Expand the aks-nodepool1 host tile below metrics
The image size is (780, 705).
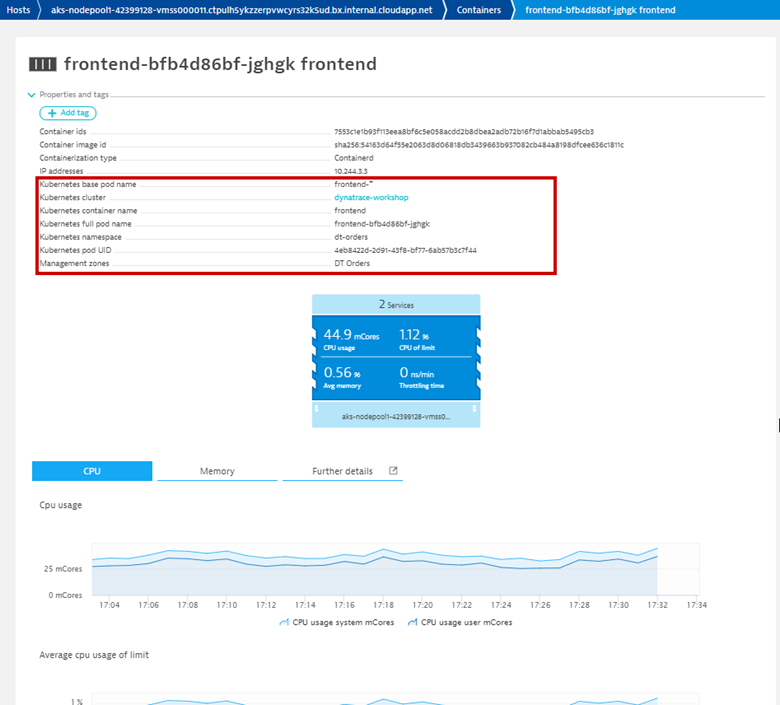[396, 415]
